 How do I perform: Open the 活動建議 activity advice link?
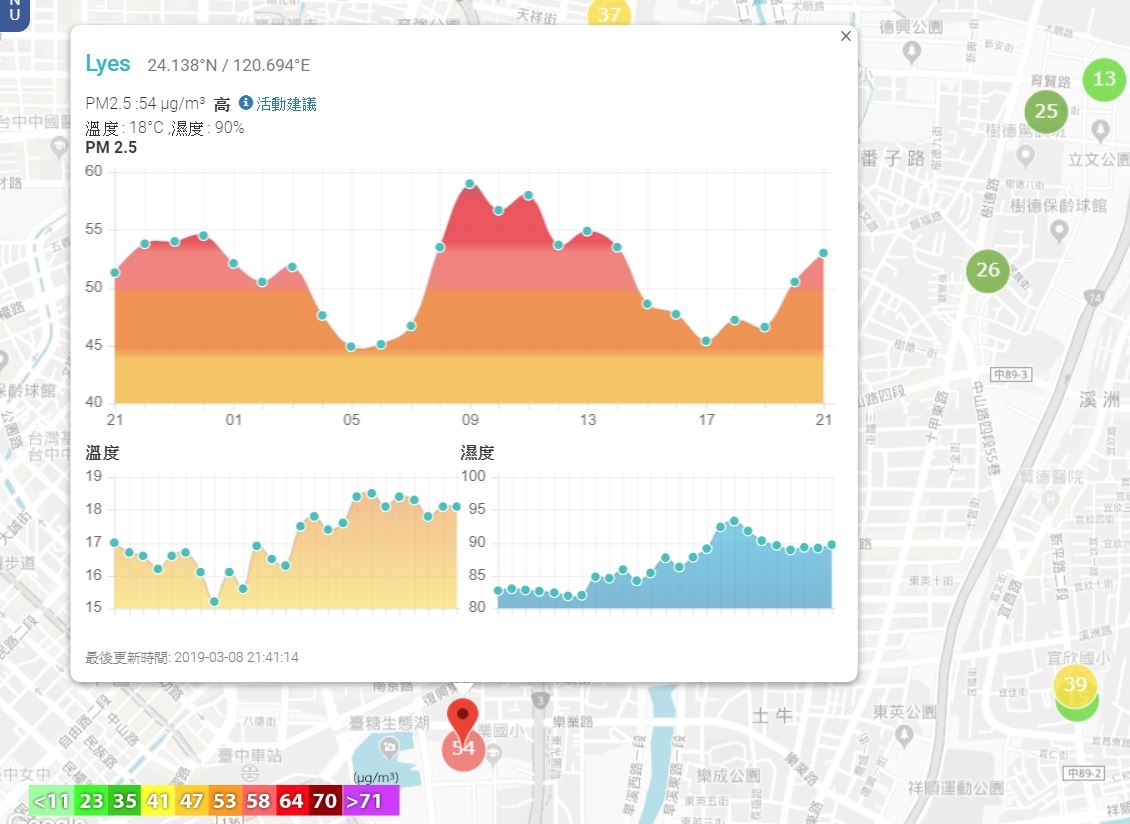tap(286, 104)
